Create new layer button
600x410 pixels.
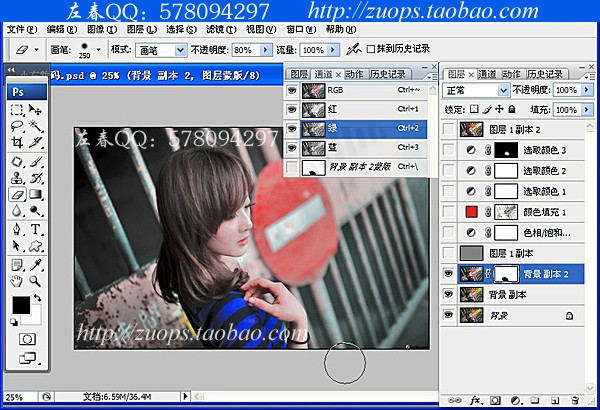coord(555,400)
